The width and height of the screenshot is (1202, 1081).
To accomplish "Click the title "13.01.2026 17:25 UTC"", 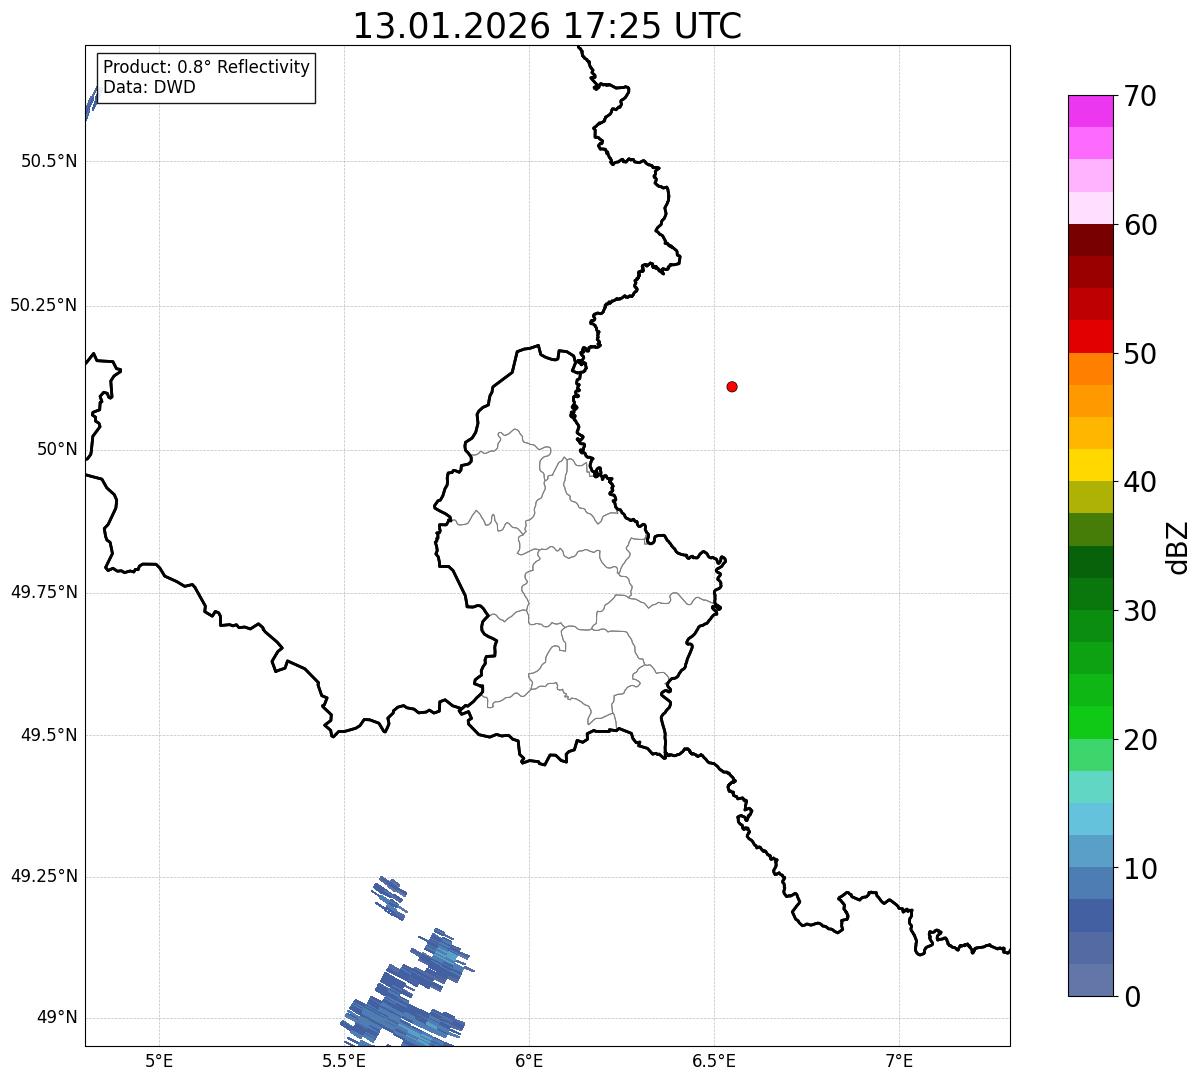I will coord(547,26).
